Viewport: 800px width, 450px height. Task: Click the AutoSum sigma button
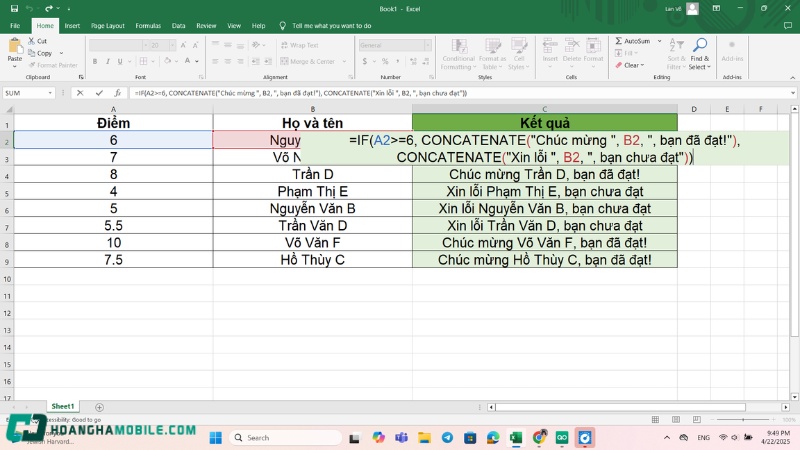click(633, 41)
